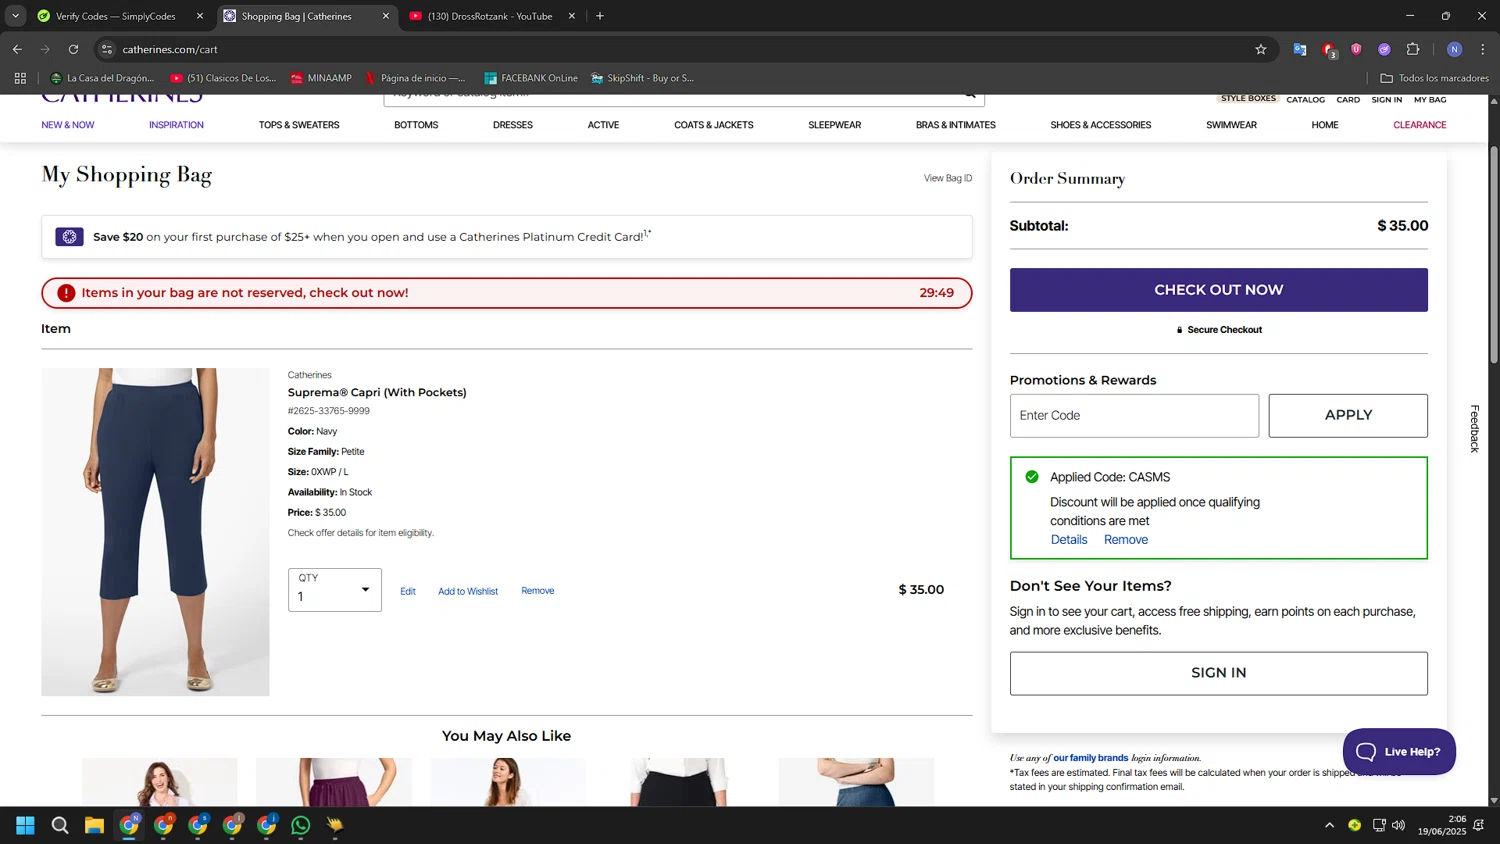Reload the page with the refresh icon
The width and height of the screenshot is (1500, 844).
point(73,49)
